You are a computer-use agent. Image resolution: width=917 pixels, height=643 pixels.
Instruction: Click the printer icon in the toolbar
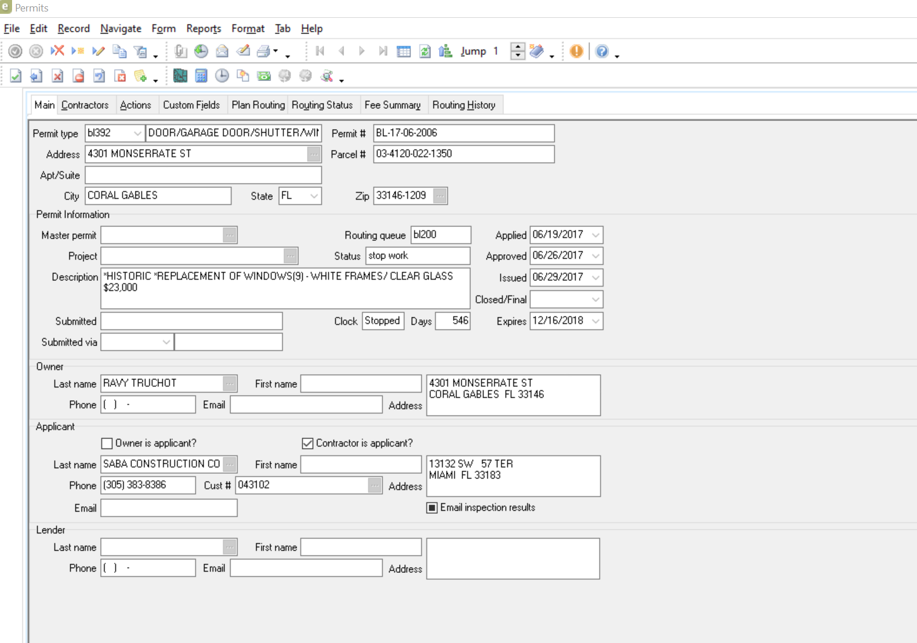click(x=263, y=51)
